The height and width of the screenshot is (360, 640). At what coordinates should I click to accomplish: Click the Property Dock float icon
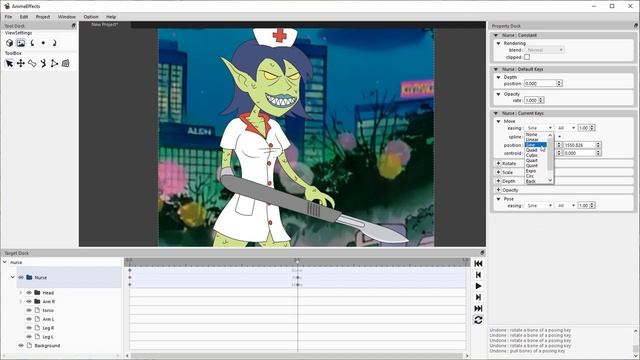pos(636,26)
